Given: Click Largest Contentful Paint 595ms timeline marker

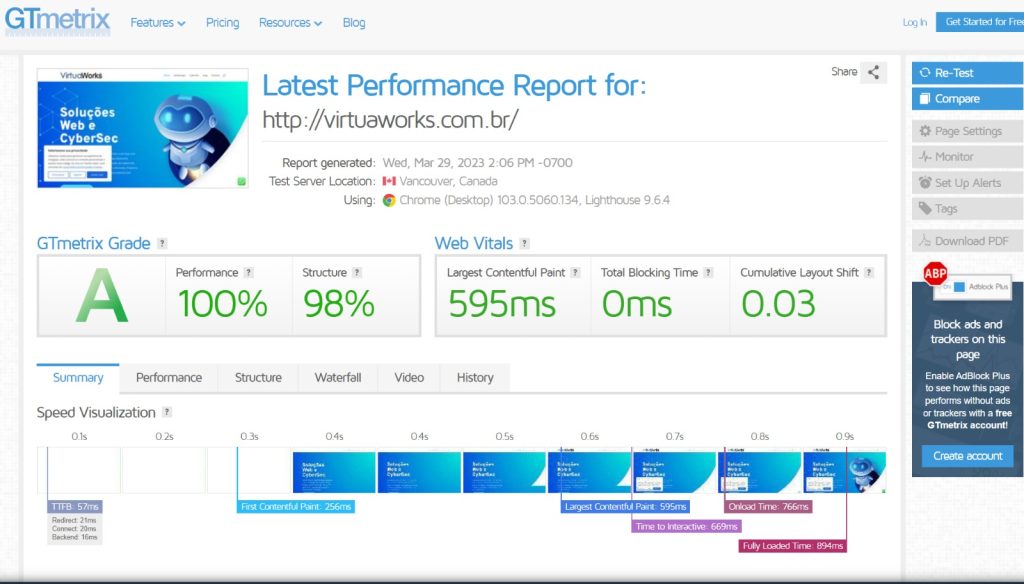Looking at the screenshot, I should coord(626,506).
